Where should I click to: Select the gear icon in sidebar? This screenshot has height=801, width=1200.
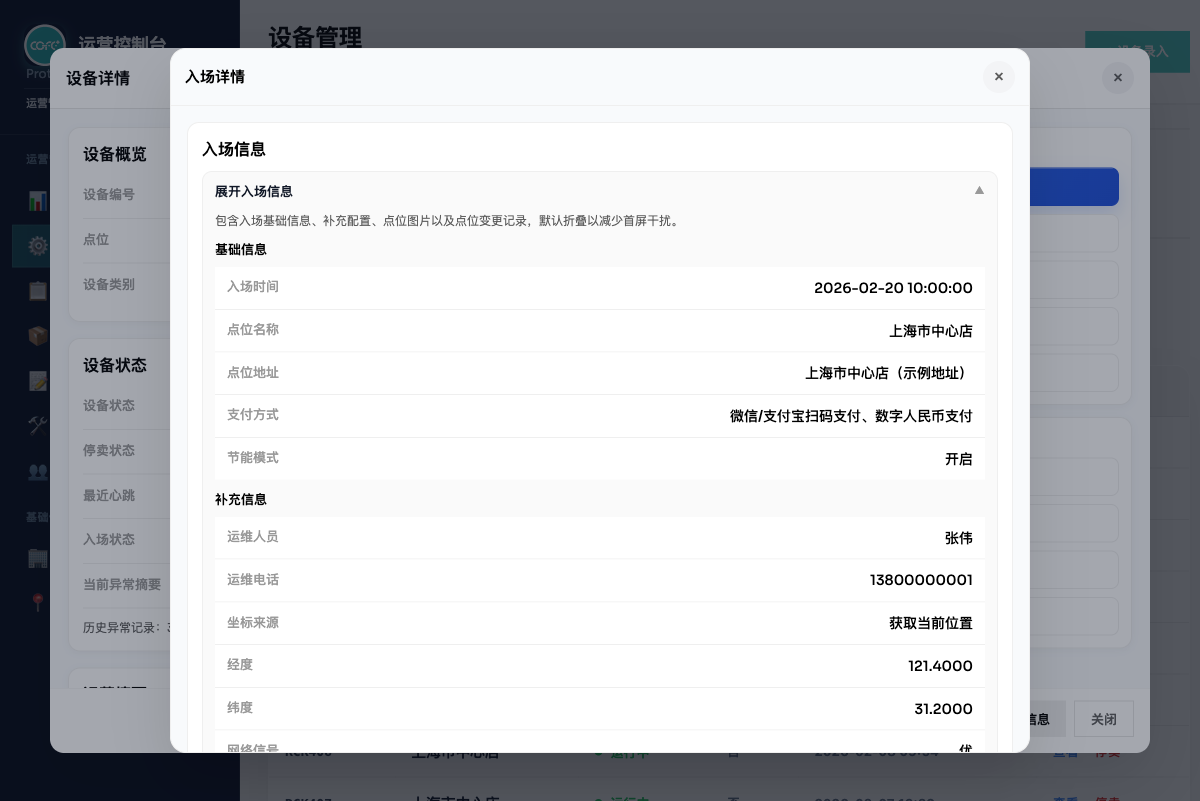click(38, 246)
